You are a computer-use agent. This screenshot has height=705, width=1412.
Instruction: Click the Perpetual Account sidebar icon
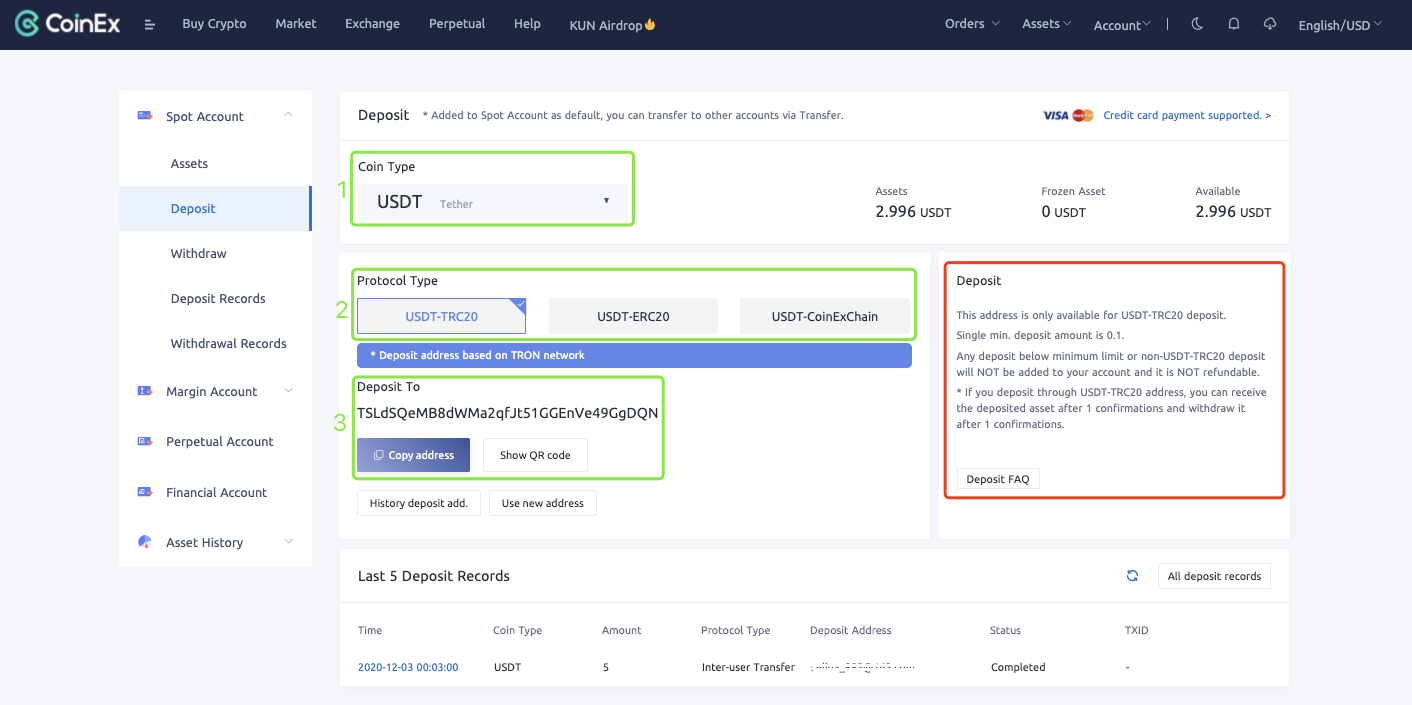tap(145, 441)
